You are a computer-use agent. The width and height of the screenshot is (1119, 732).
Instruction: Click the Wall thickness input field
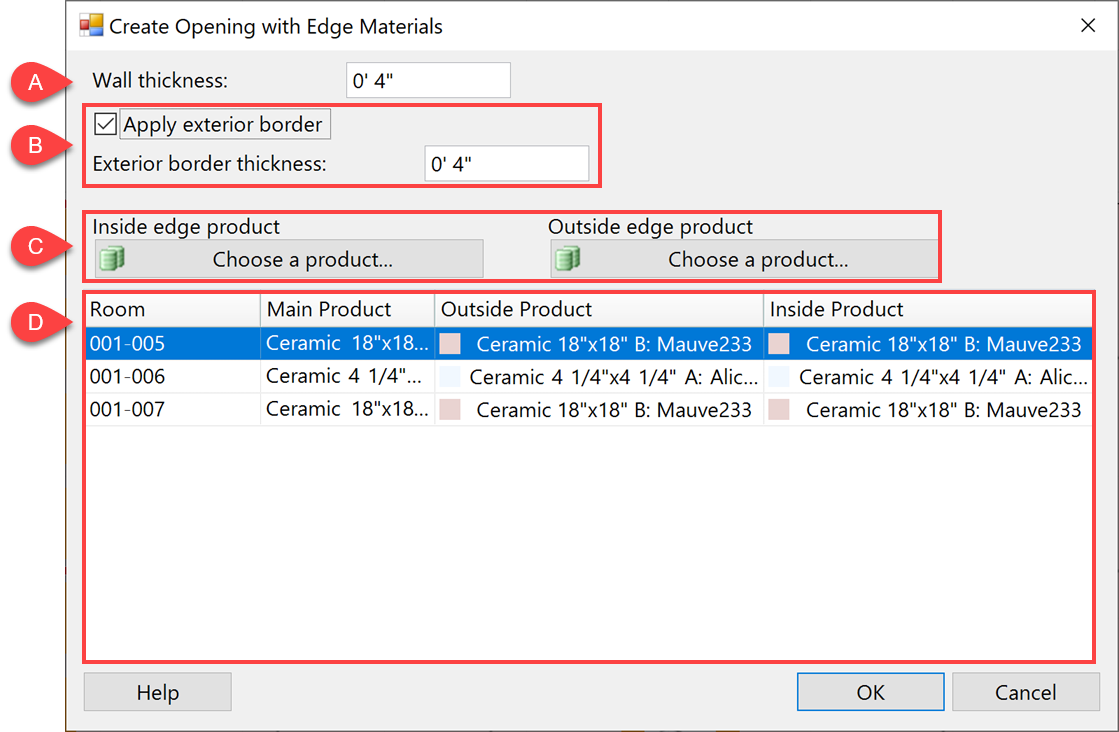(x=428, y=80)
